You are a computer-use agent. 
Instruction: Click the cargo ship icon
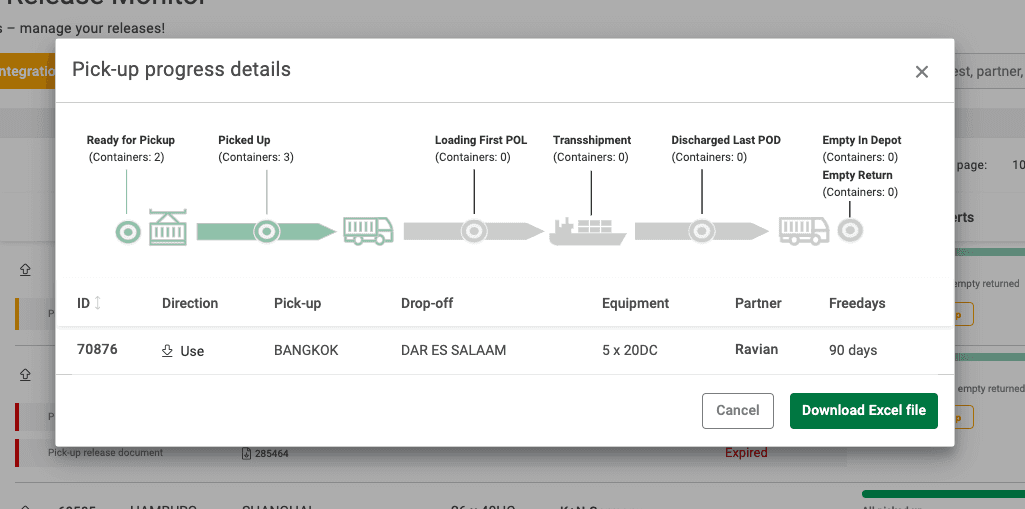[587, 230]
